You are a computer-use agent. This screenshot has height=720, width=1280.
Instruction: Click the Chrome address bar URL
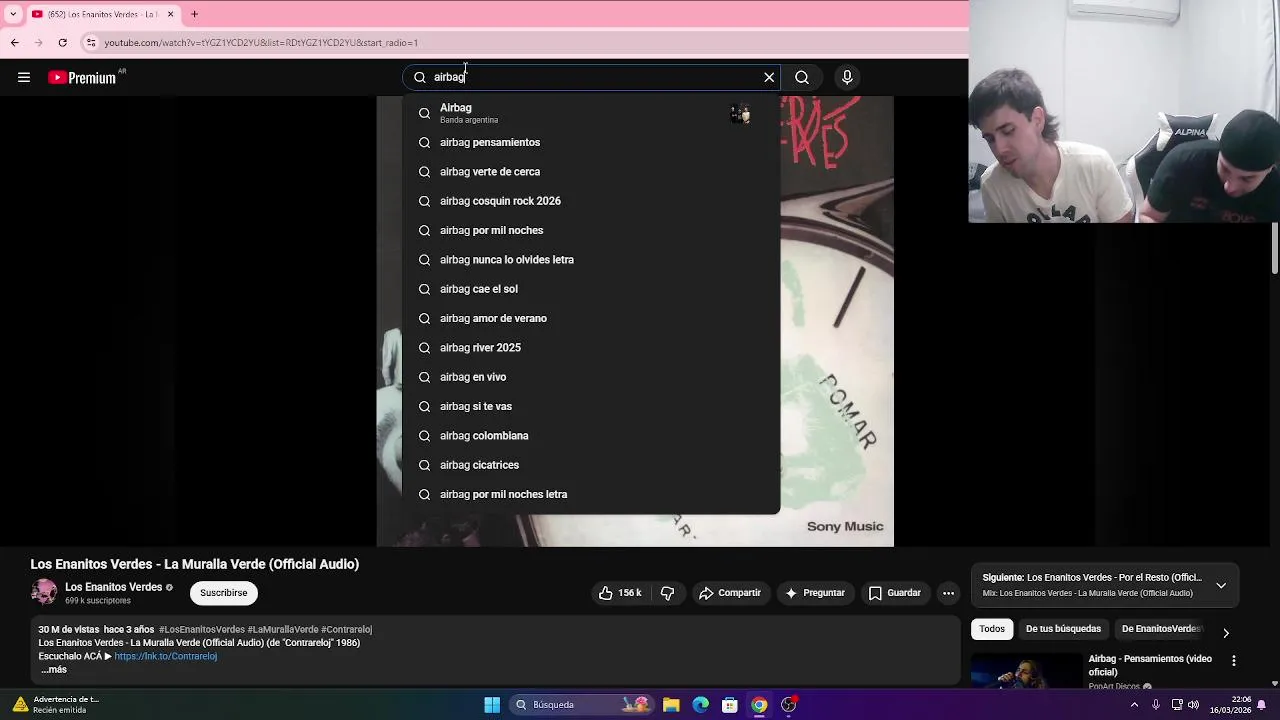pyautogui.click(x=262, y=43)
